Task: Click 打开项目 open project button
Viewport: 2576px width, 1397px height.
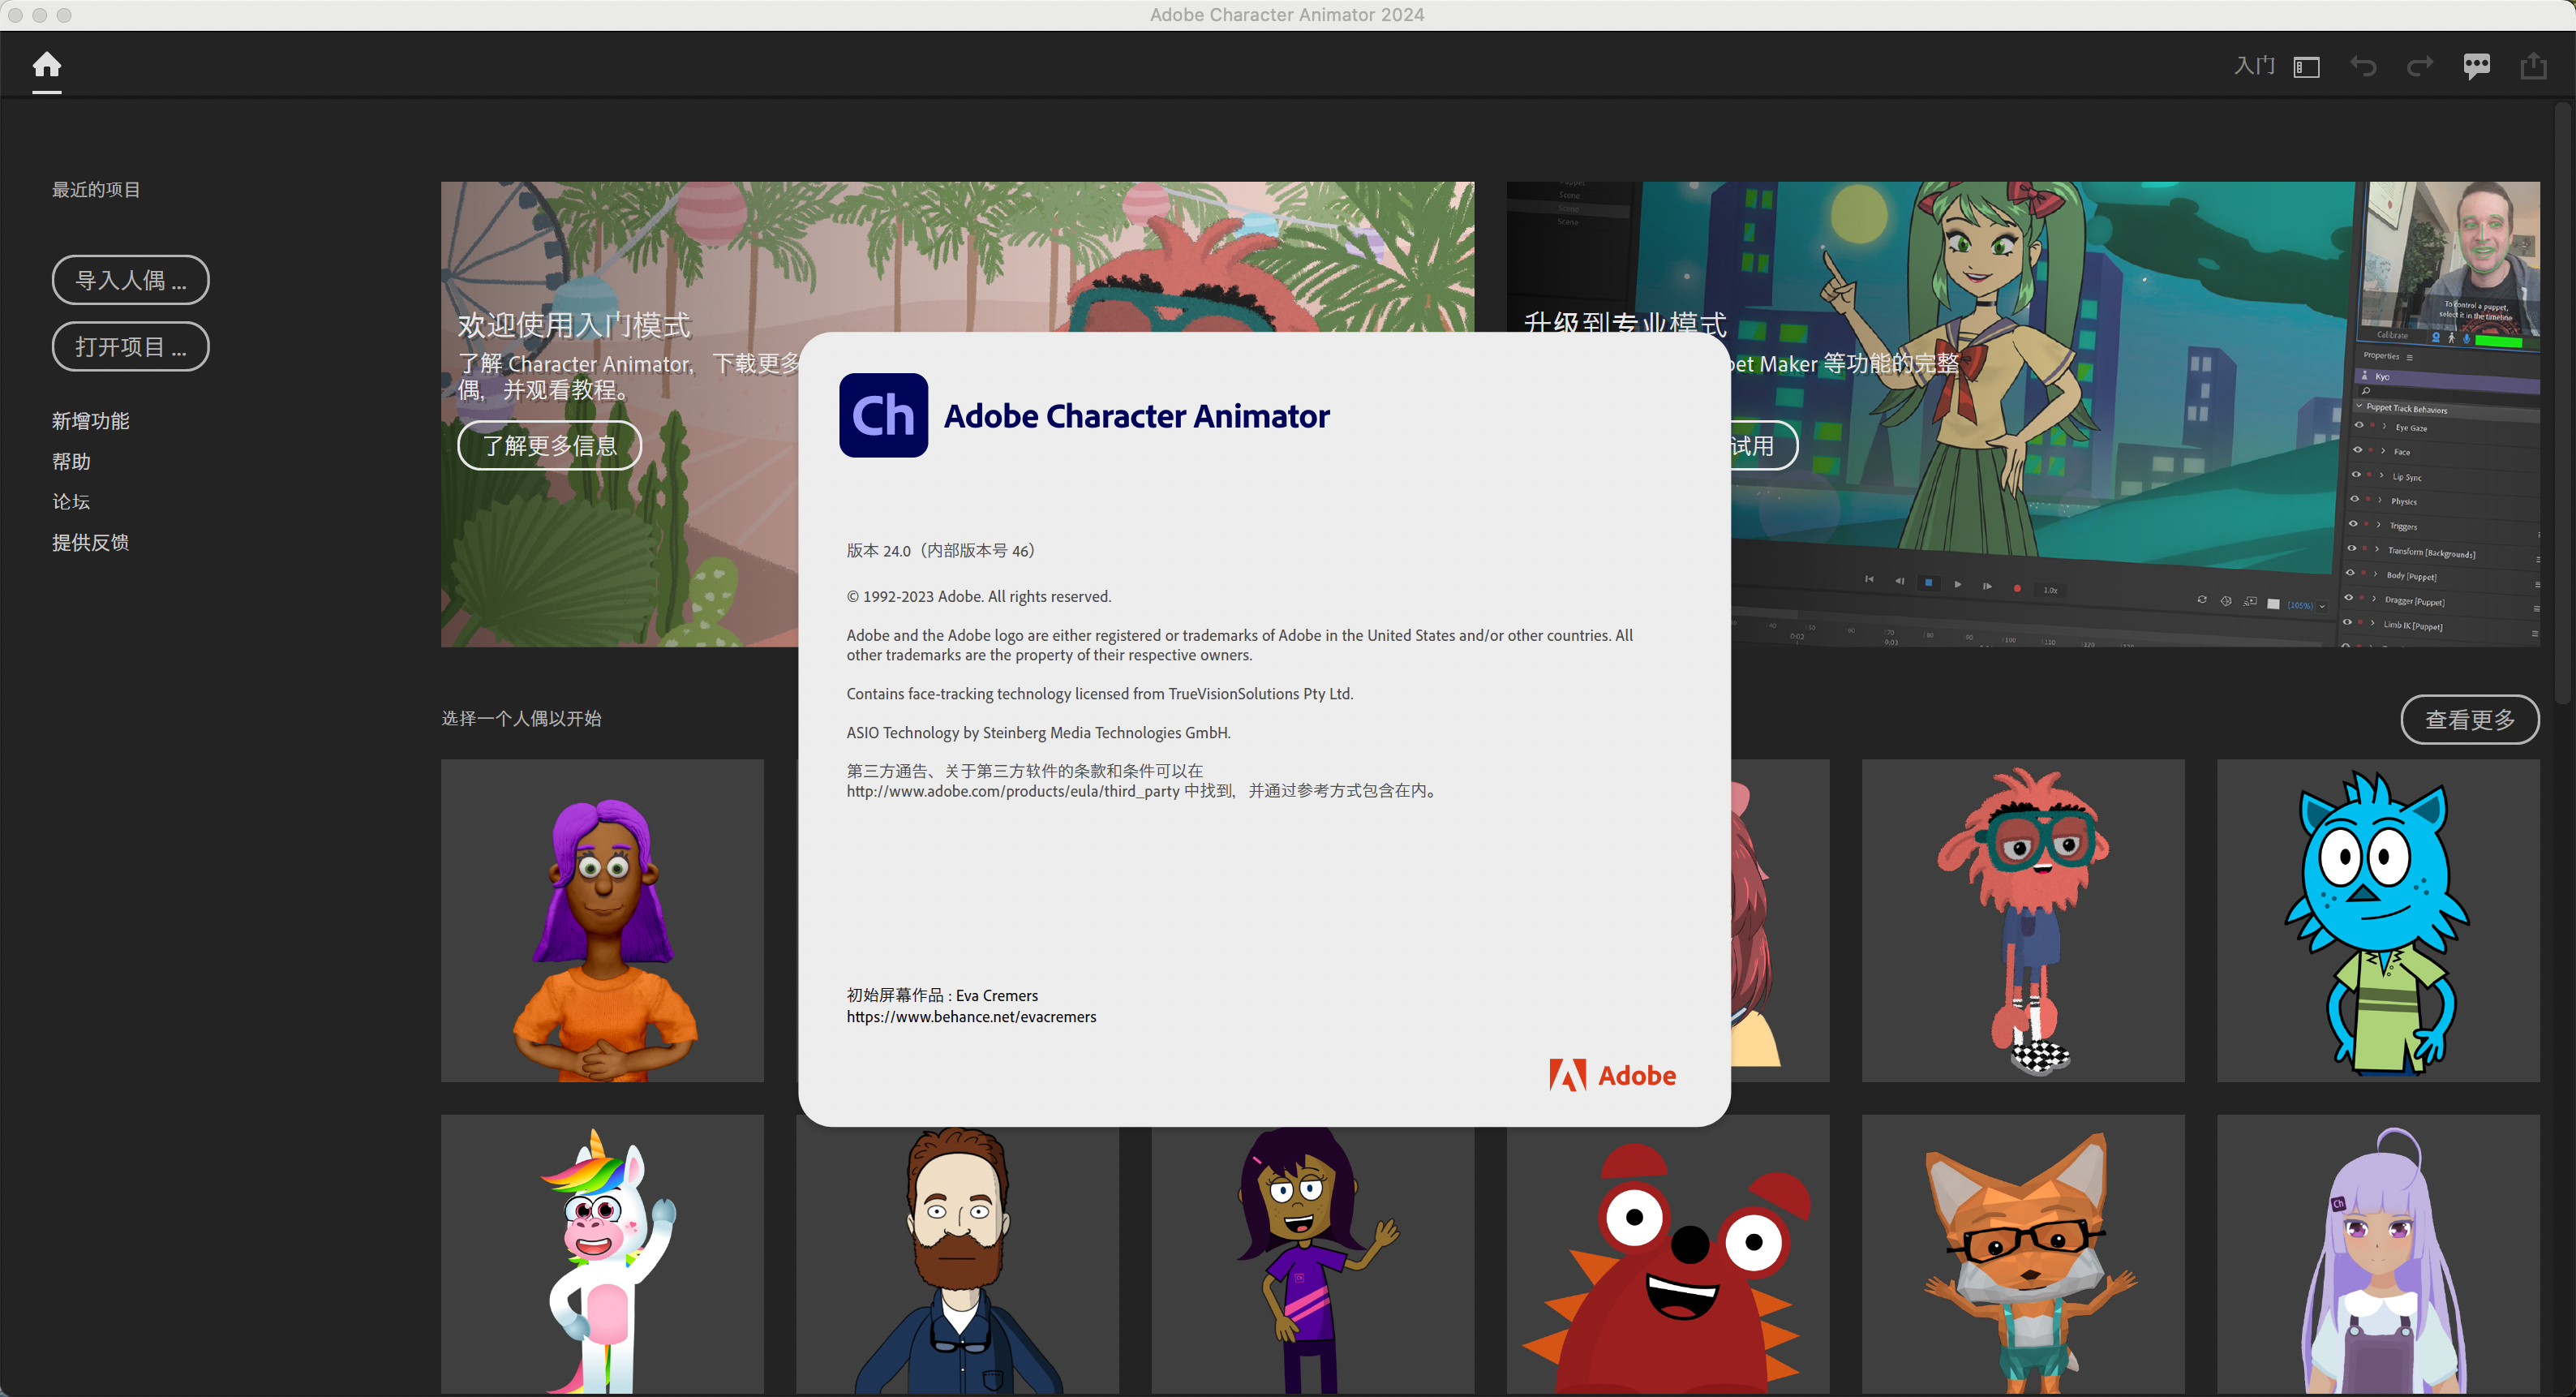Action: click(x=131, y=346)
